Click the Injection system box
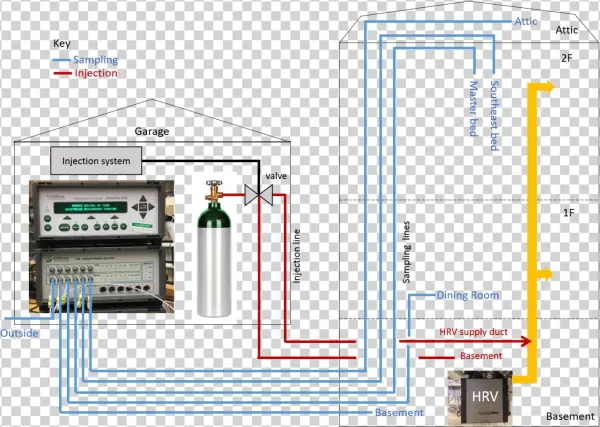The width and height of the screenshot is (600, 427). (x=95, y=159)
